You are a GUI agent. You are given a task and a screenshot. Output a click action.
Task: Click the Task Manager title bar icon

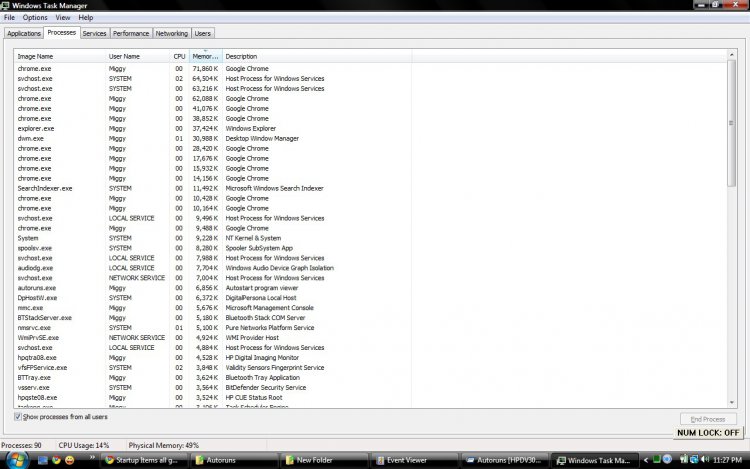pyautogui.click(x=5, y=6)
